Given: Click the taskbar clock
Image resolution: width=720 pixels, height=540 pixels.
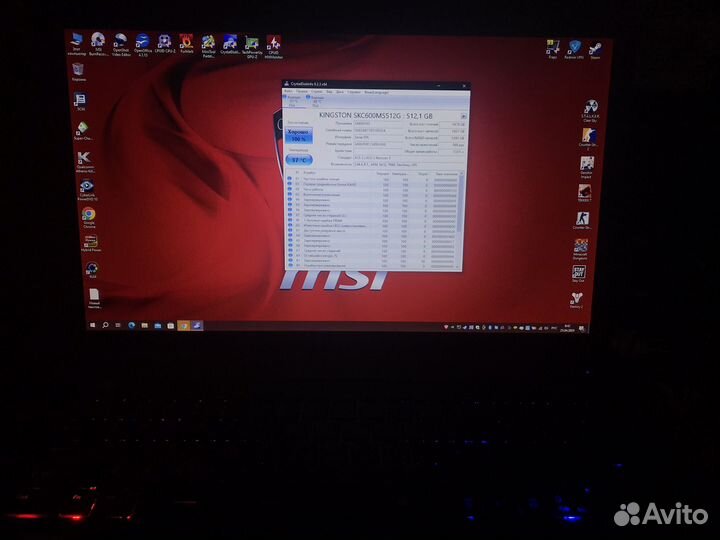Looking at the screenshot, I should 568,328.
